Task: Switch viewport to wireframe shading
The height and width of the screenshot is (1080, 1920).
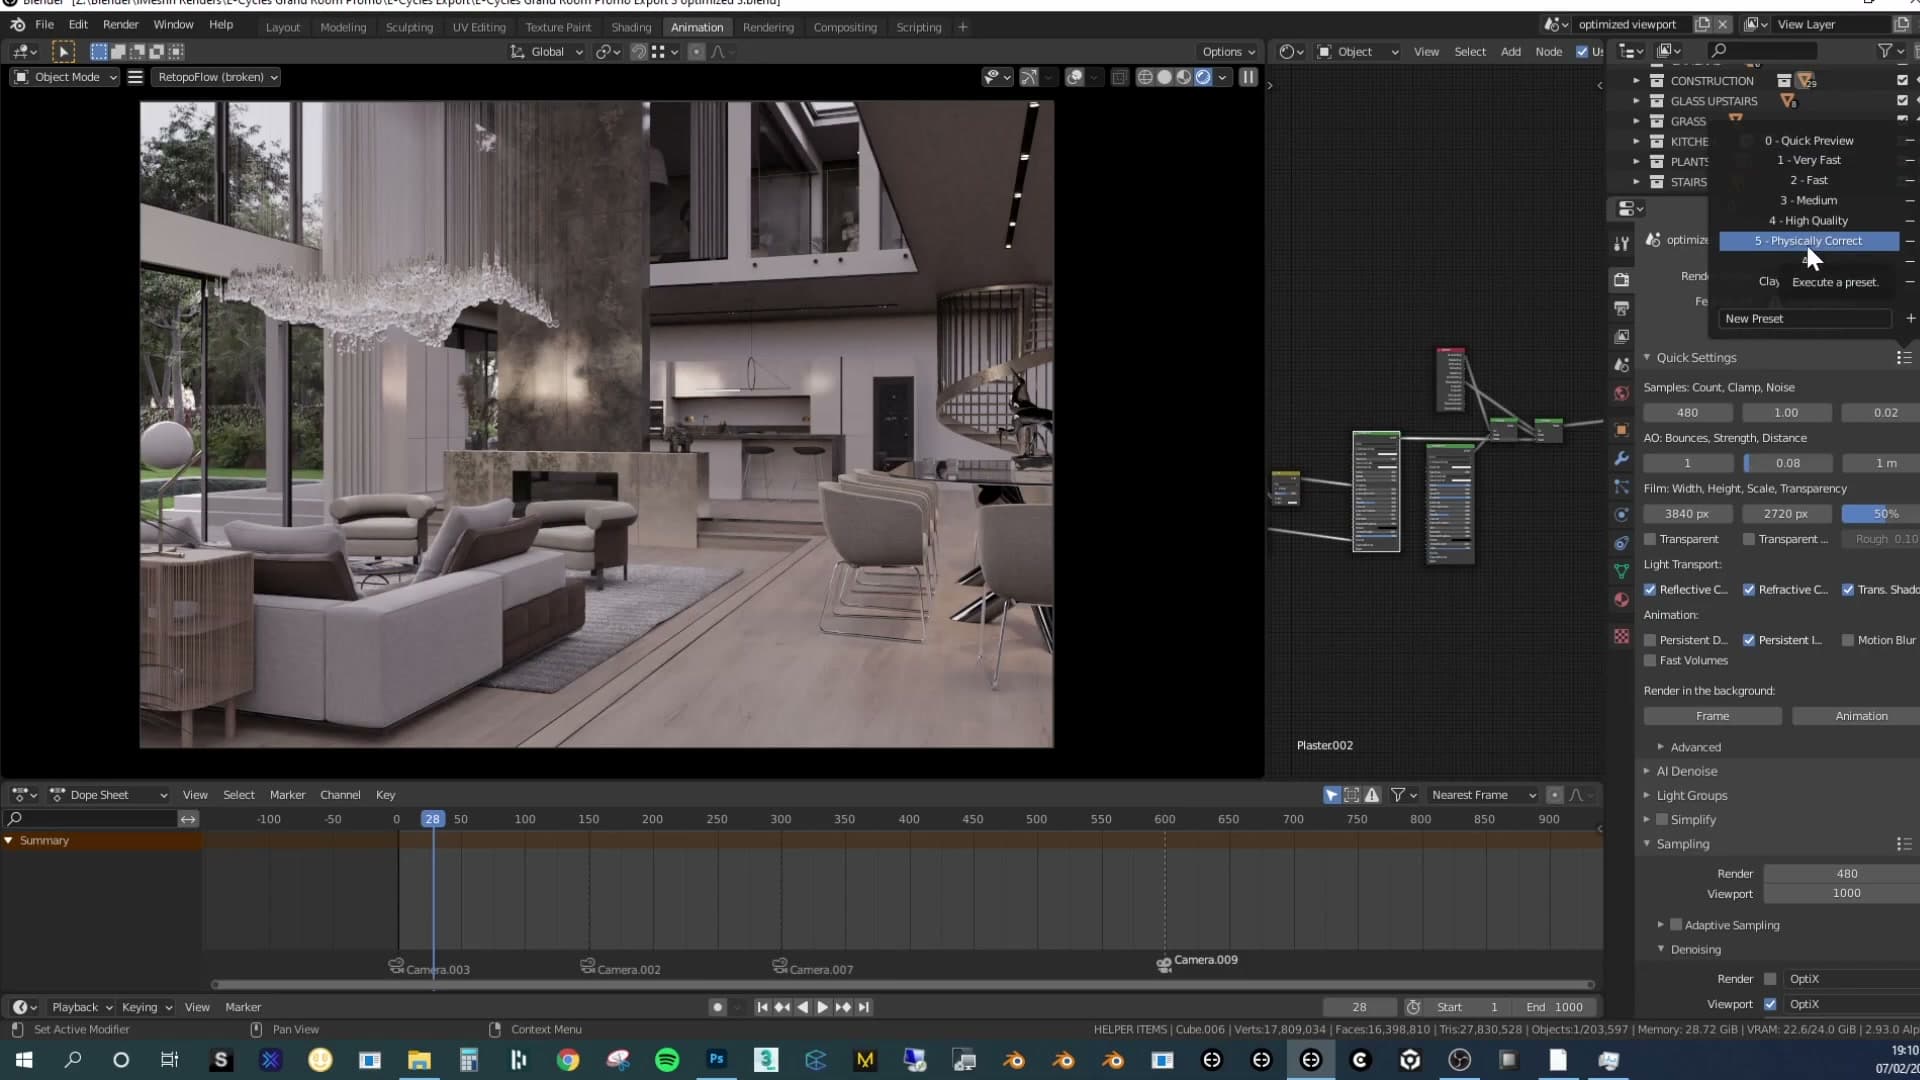Action: [x=1145, y=77]
